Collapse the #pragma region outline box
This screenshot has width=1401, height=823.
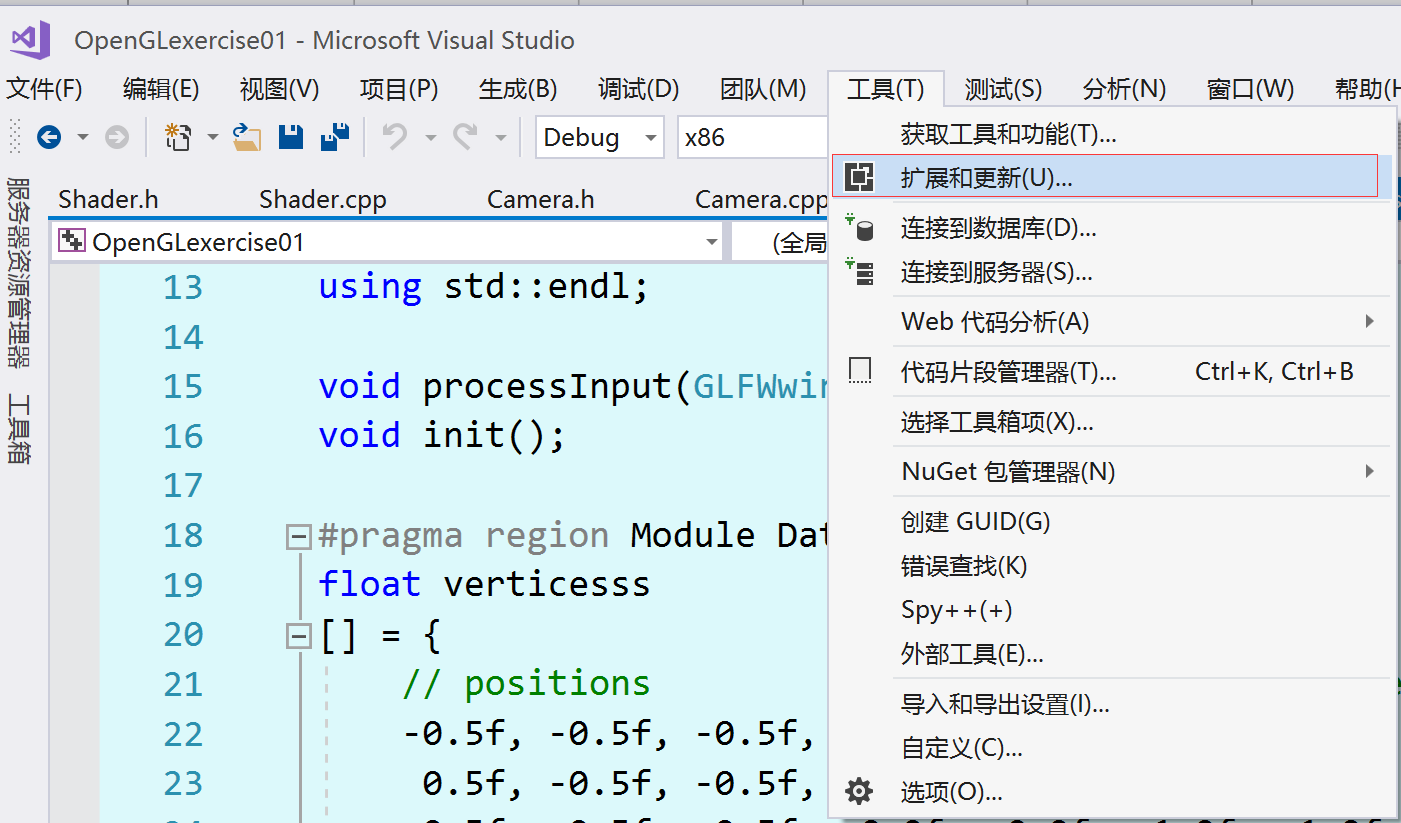(x=298, y=537)
